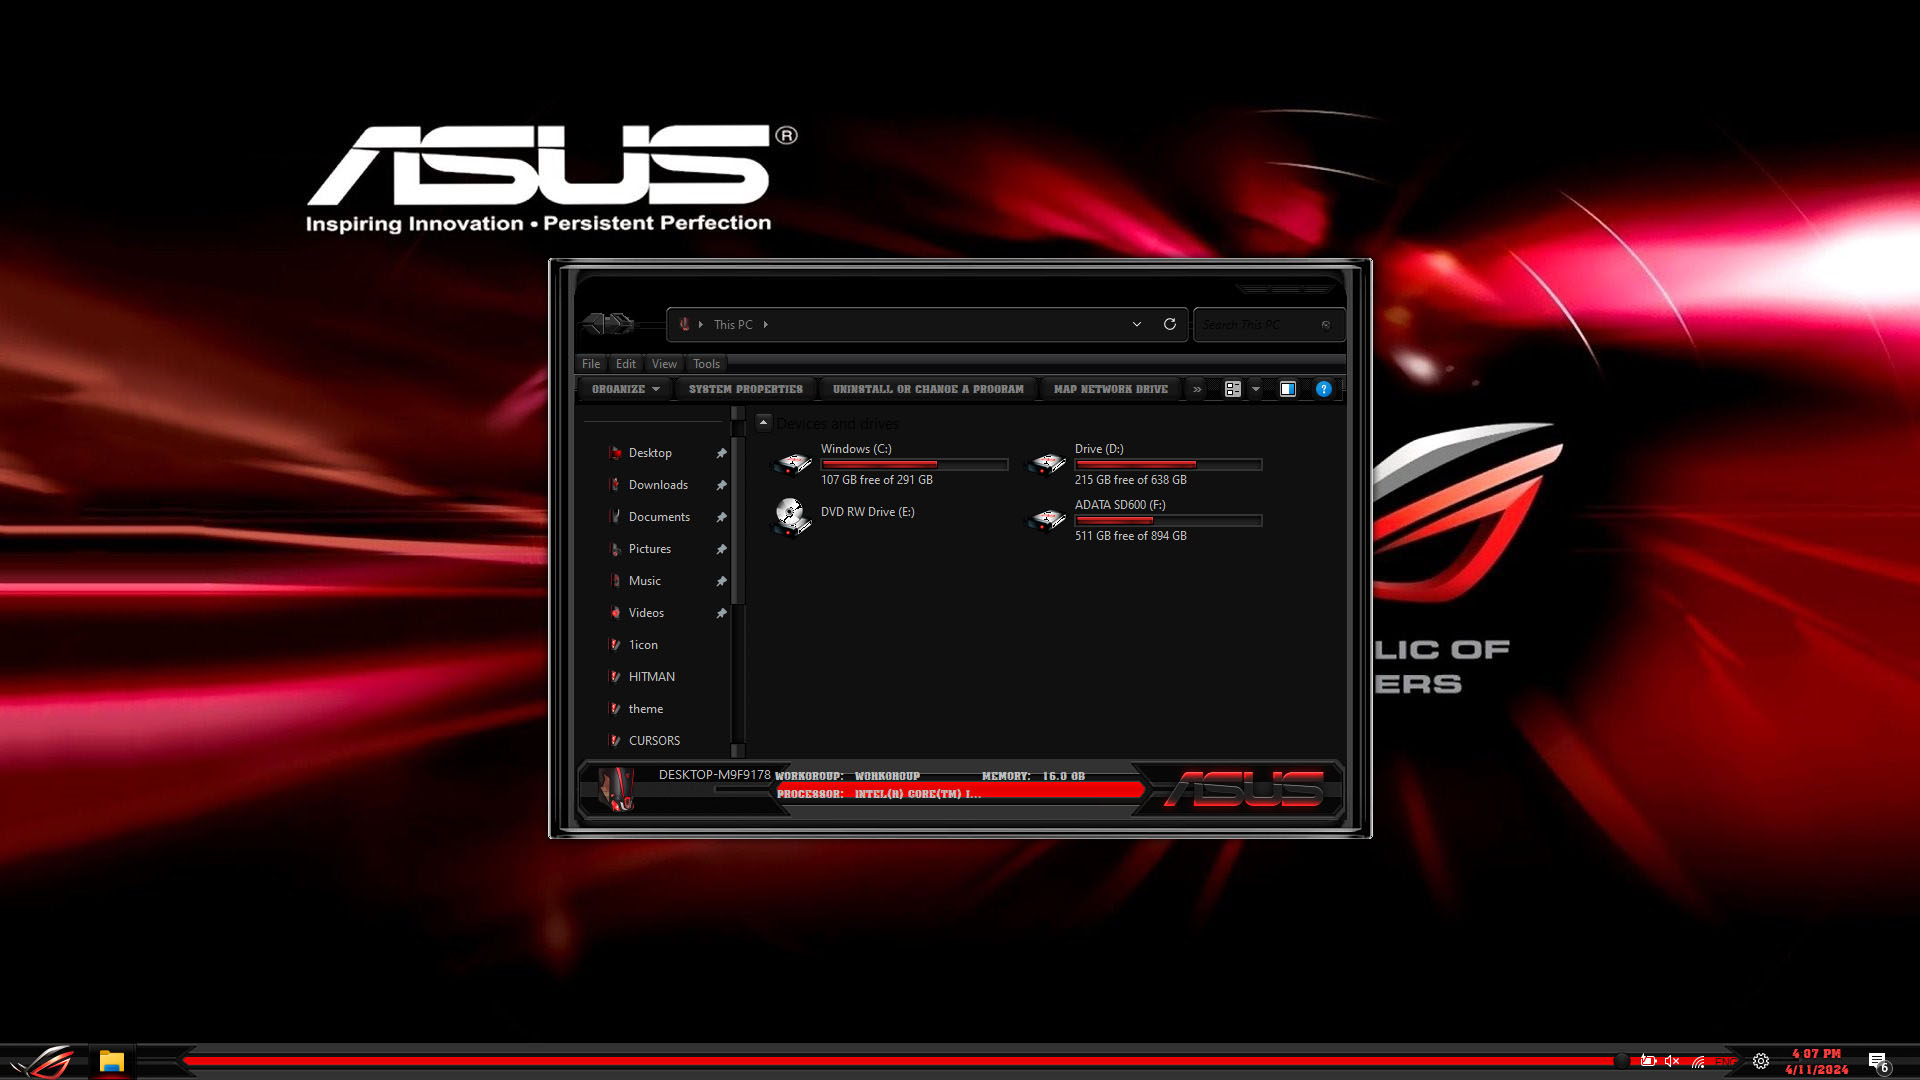Collapse the Devices and drives group

coord(763,423)
